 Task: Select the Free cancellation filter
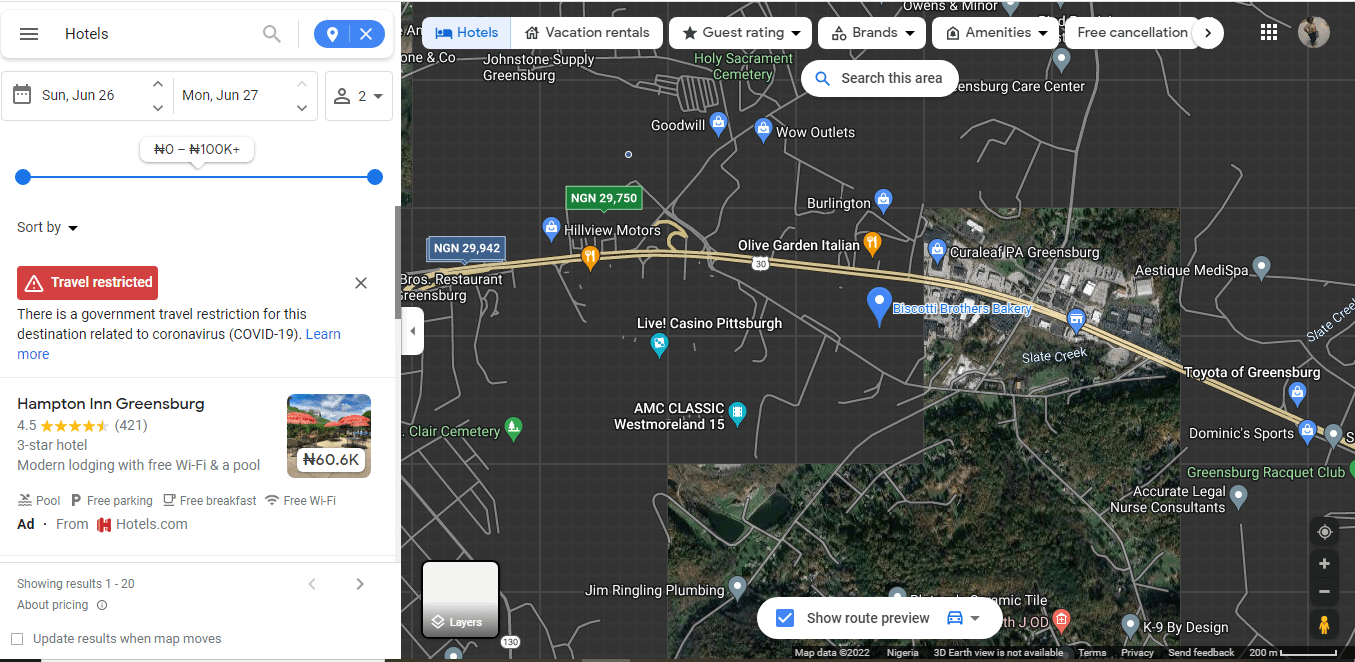click(x=1132, y=33)
